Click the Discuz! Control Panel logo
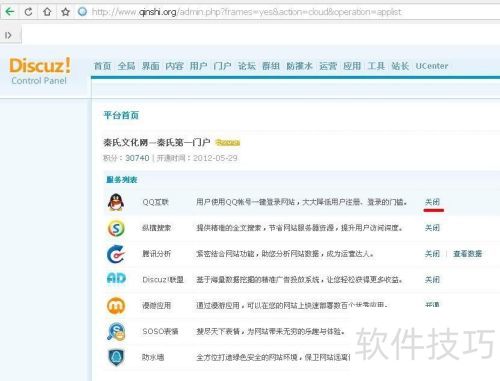 pyautogui.click(x=39, y=71)
